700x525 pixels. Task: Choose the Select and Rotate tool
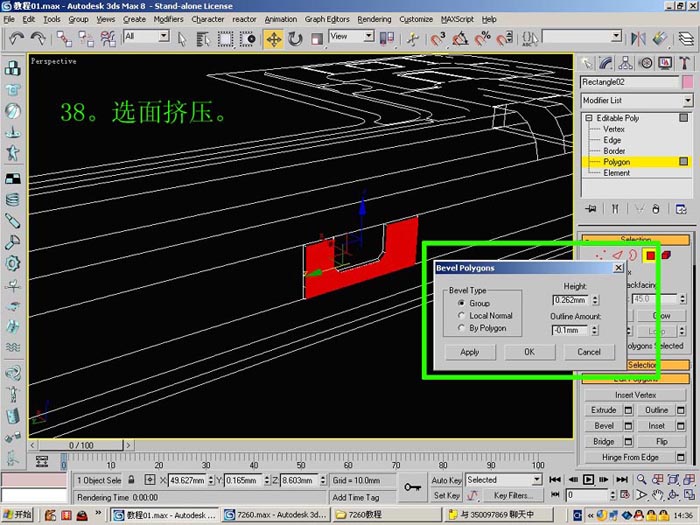[295, 39]
